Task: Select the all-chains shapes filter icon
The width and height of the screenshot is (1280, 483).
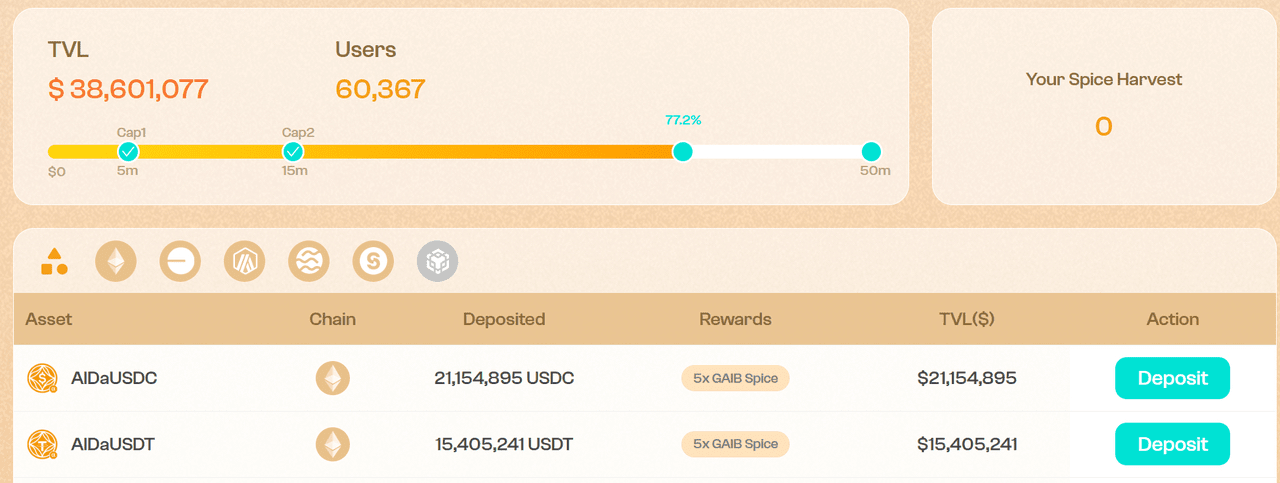Action: click(54, 262)
